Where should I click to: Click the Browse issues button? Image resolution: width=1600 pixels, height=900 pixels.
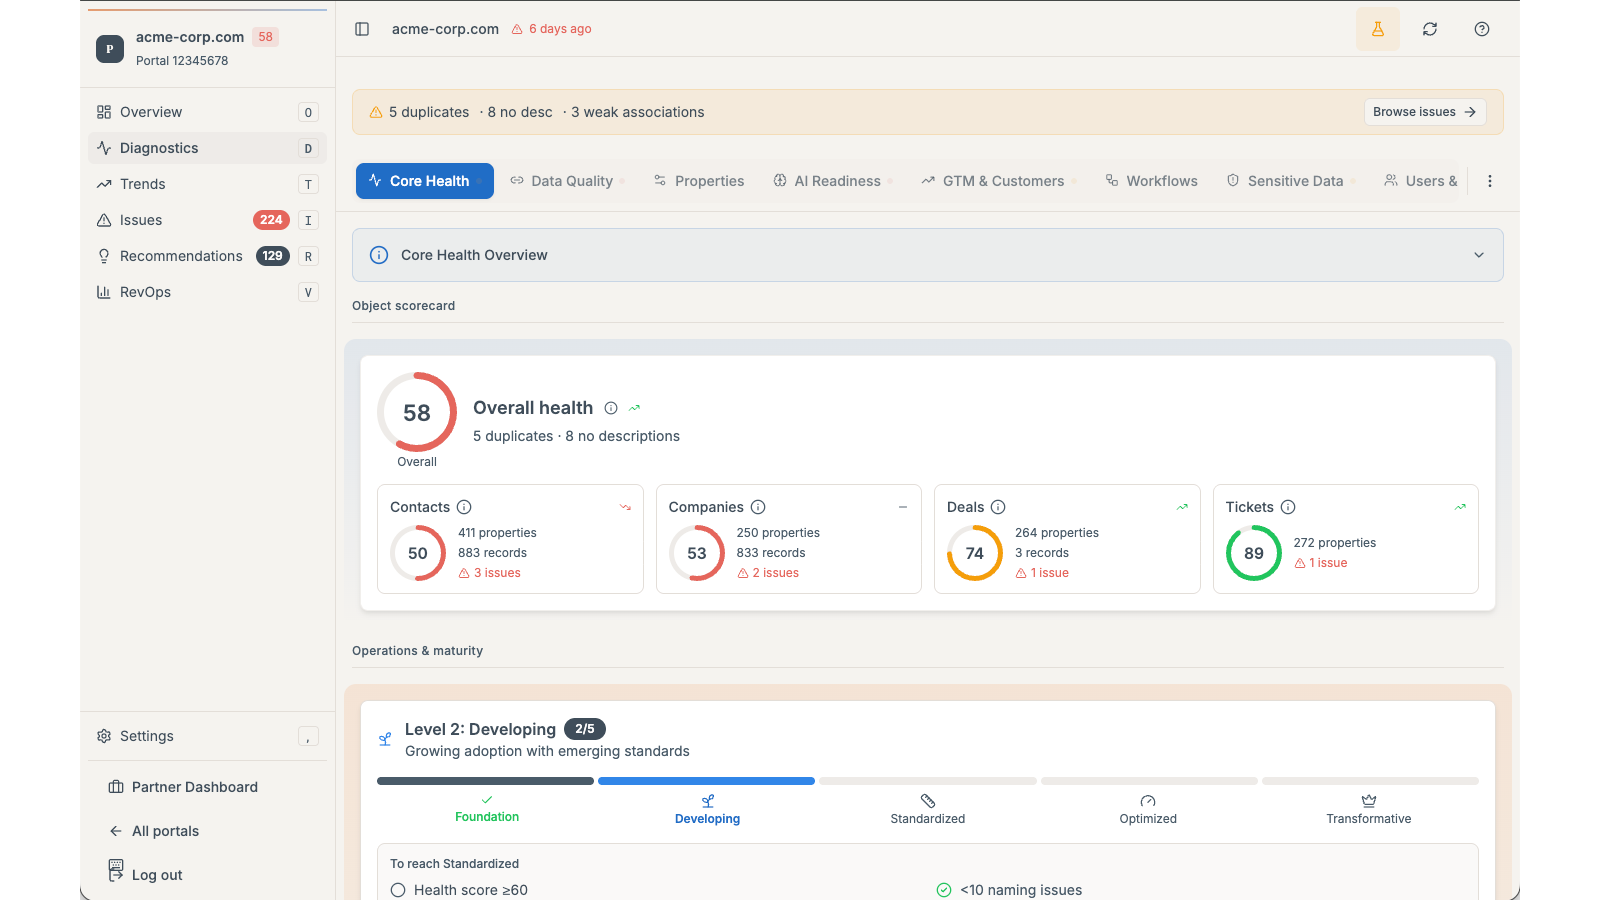[x=1425, y=112]
